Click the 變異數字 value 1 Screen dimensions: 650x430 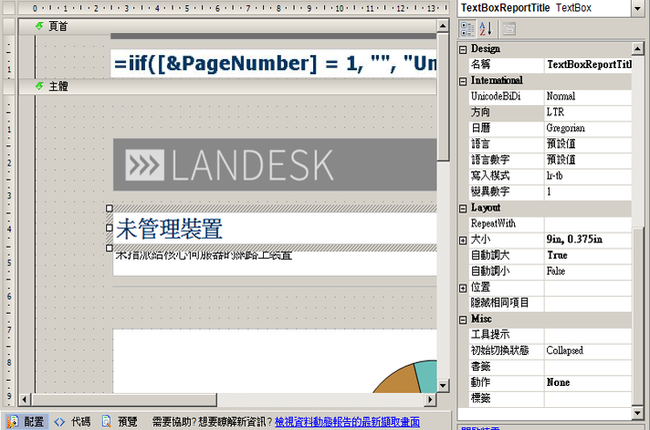pyautogui.click(x=588, y=192)
